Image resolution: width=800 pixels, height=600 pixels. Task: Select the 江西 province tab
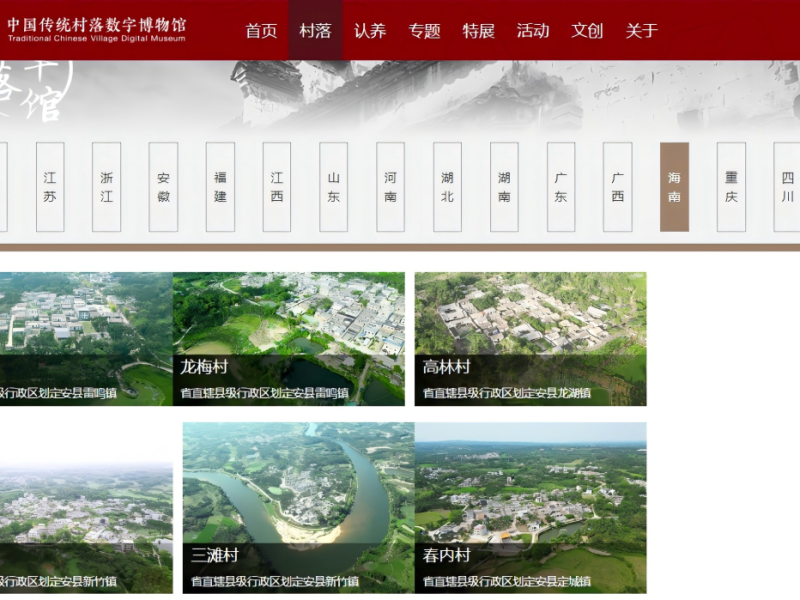(277, 187)
